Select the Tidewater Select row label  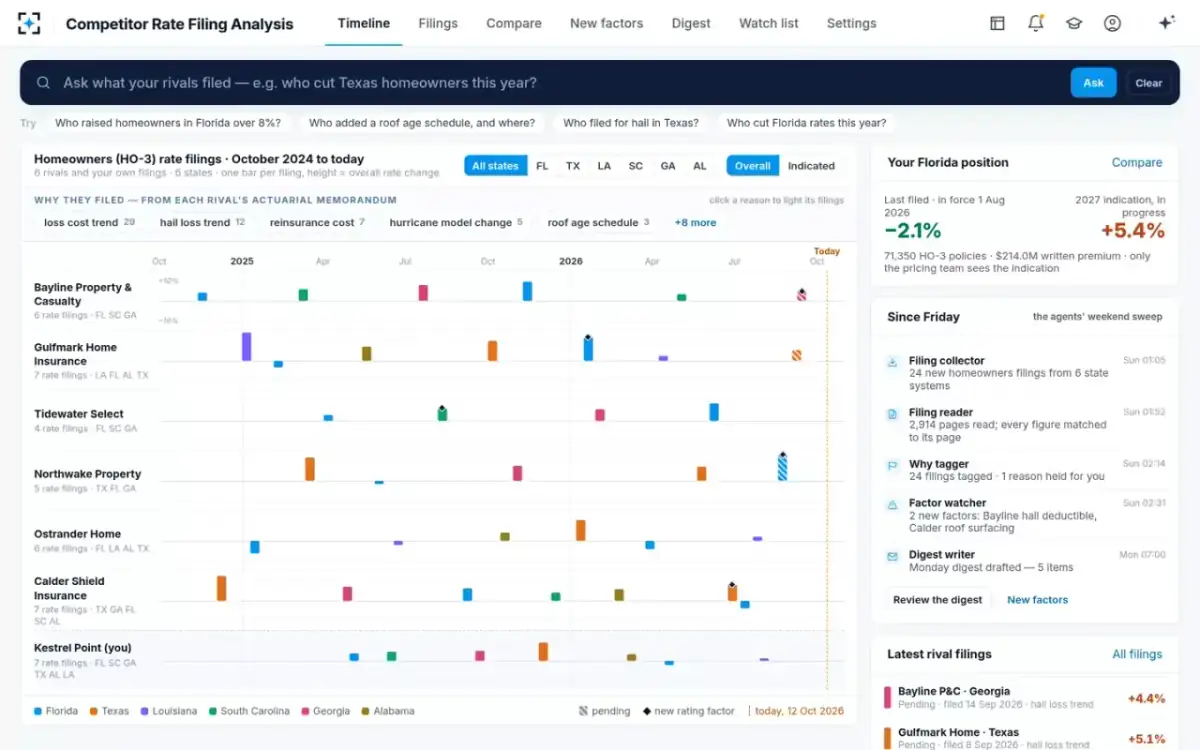(79, 414)
